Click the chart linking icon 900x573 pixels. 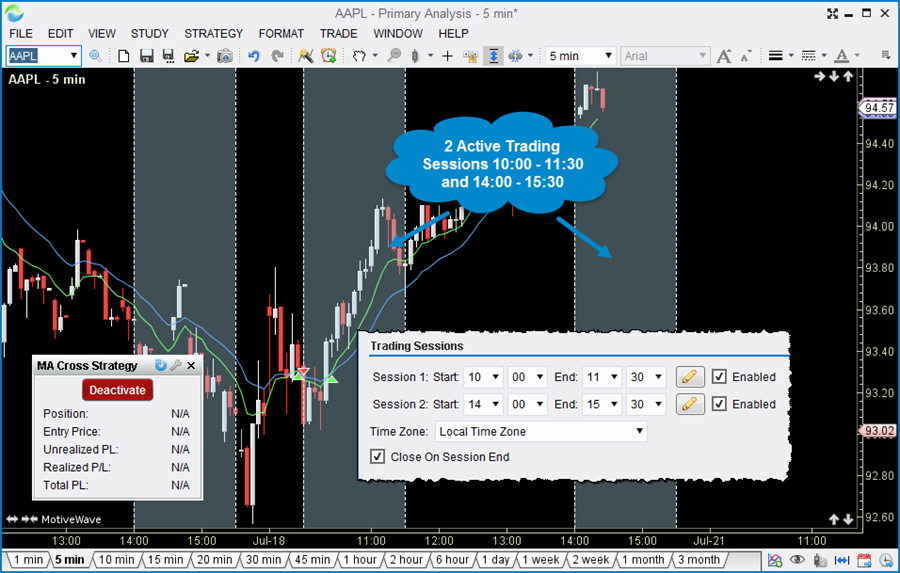point(515,56)
